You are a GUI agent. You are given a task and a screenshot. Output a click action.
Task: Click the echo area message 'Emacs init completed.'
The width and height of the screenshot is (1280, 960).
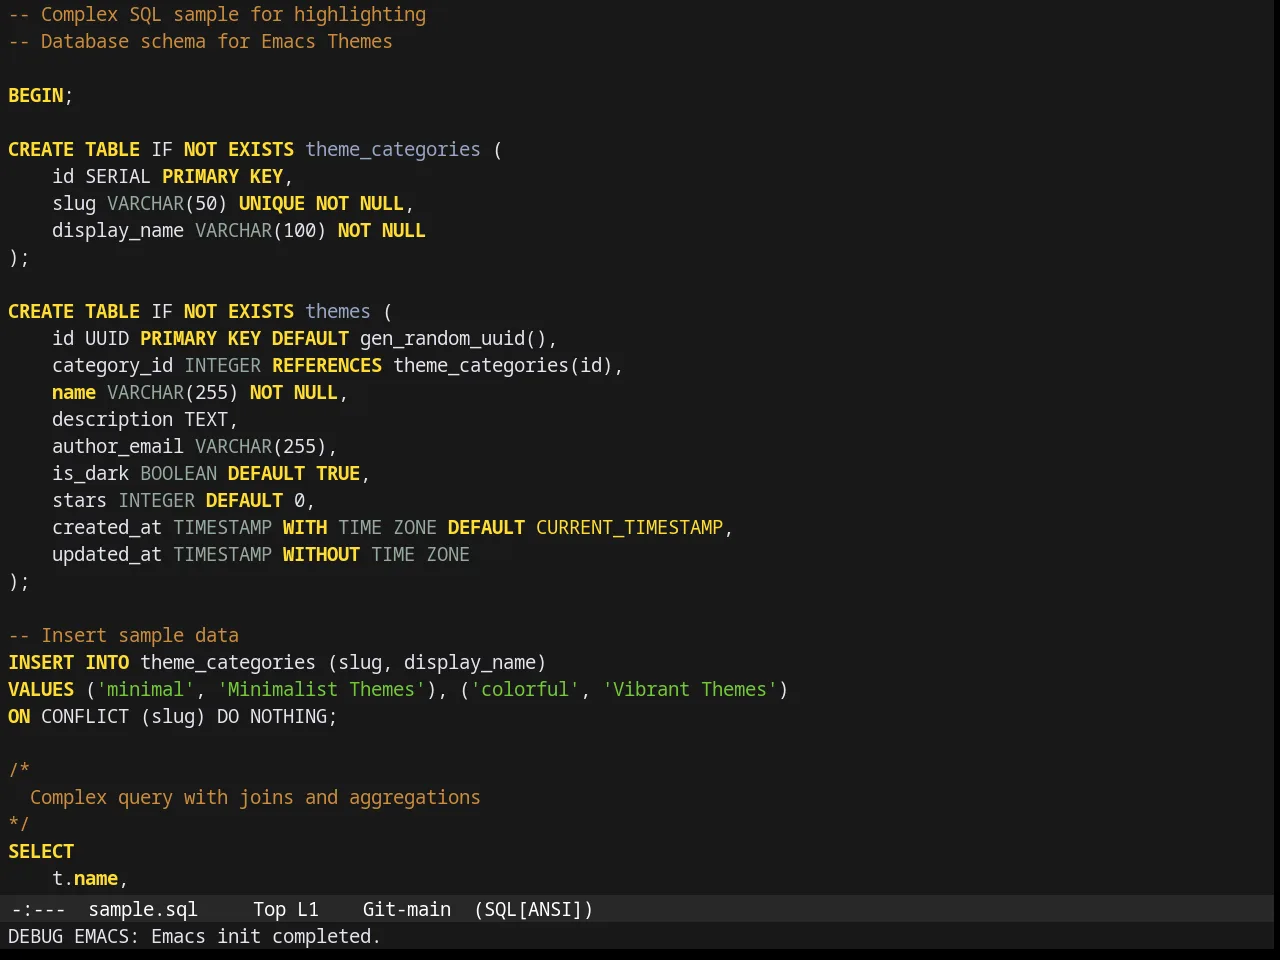click(x=266, y=936)
